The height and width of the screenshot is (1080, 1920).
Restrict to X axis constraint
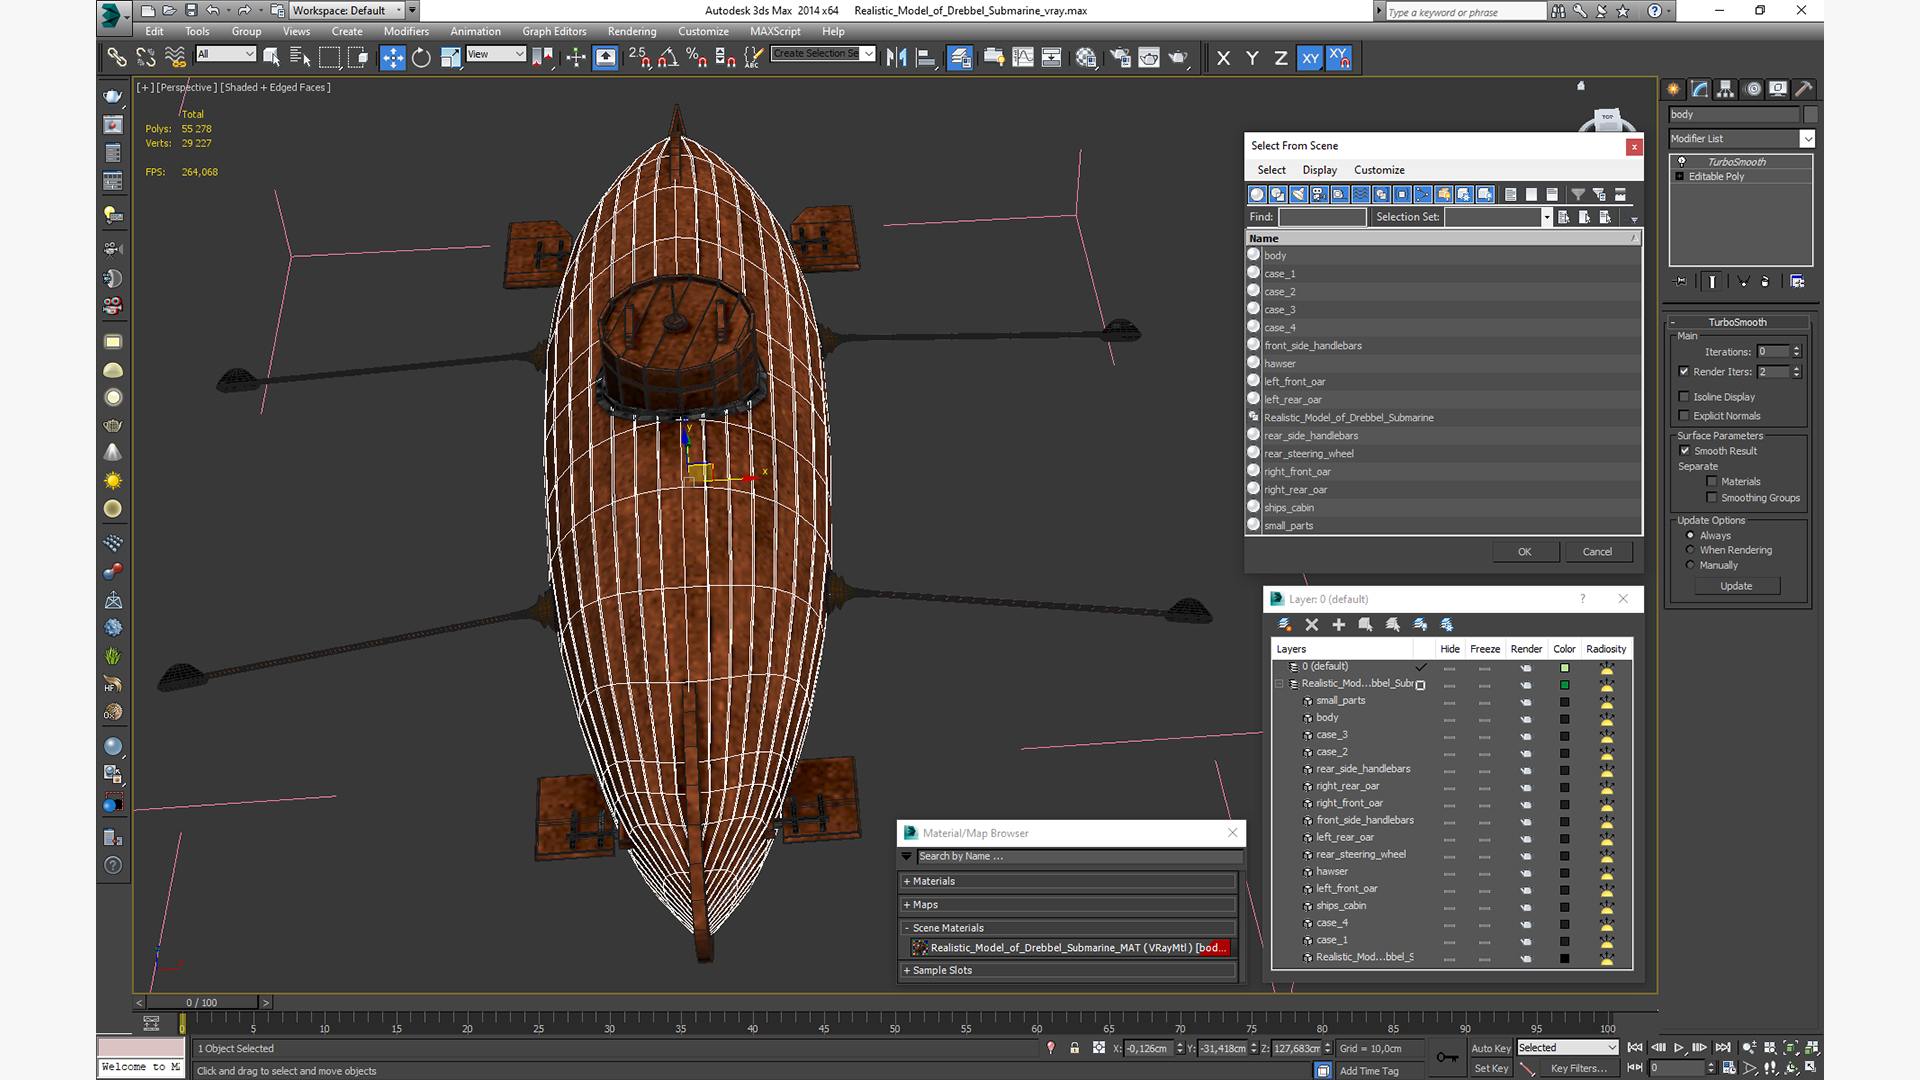click(x=1223, y=58)
